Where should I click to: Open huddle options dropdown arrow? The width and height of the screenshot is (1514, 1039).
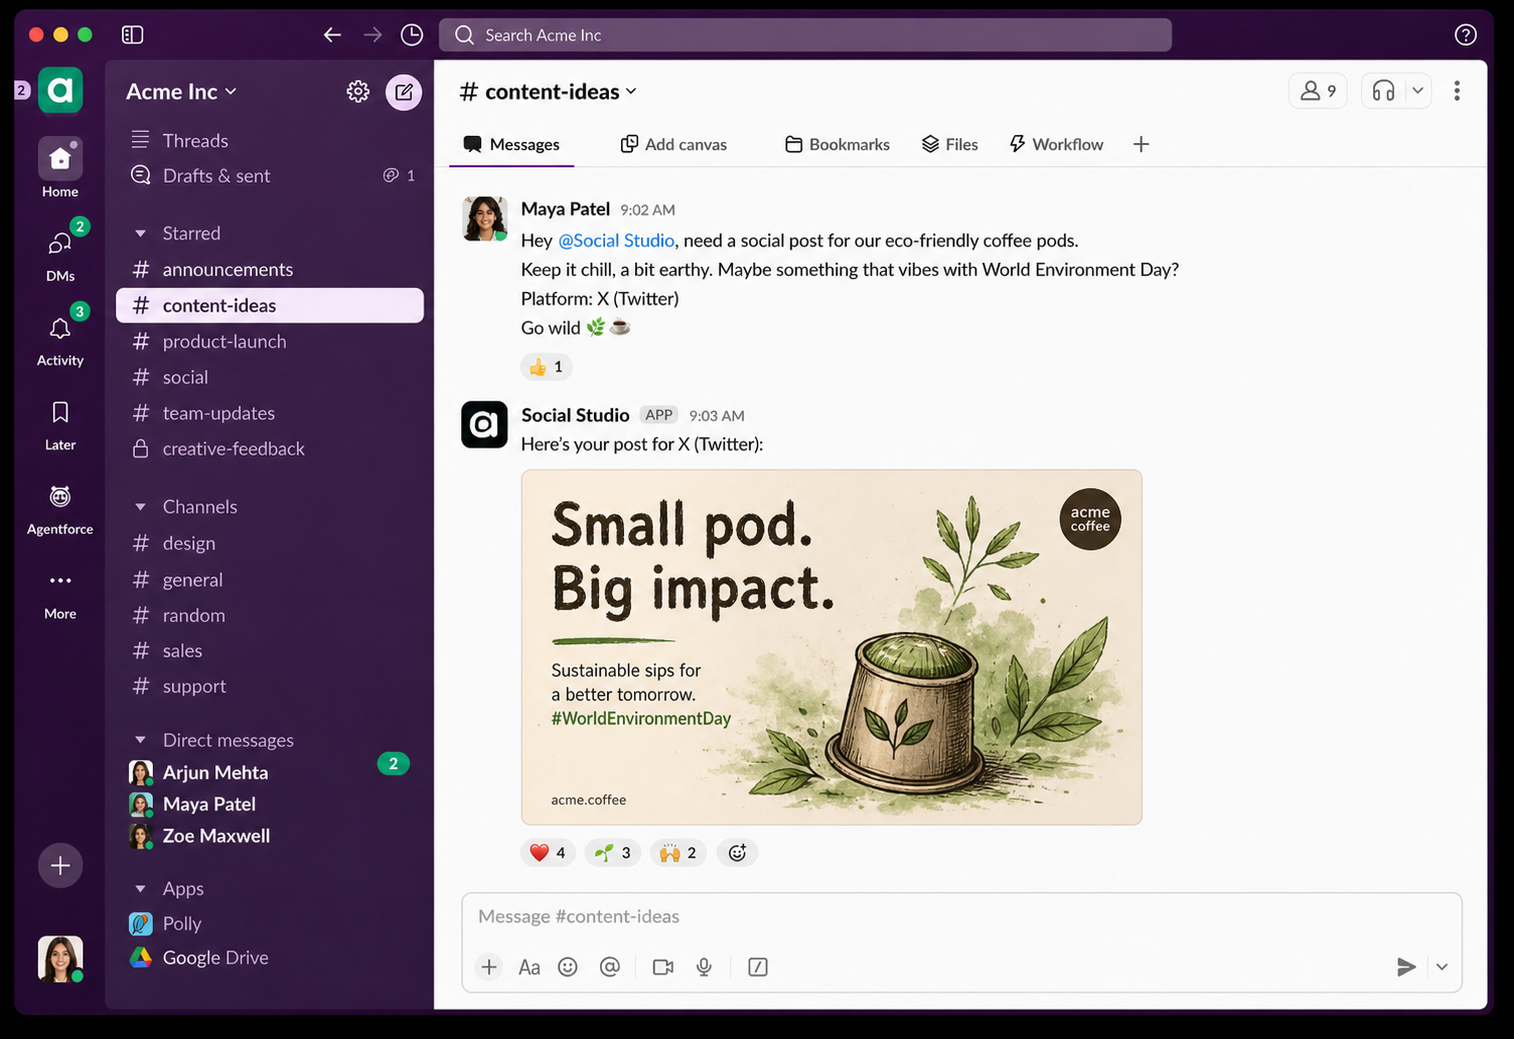point(1417,91)
